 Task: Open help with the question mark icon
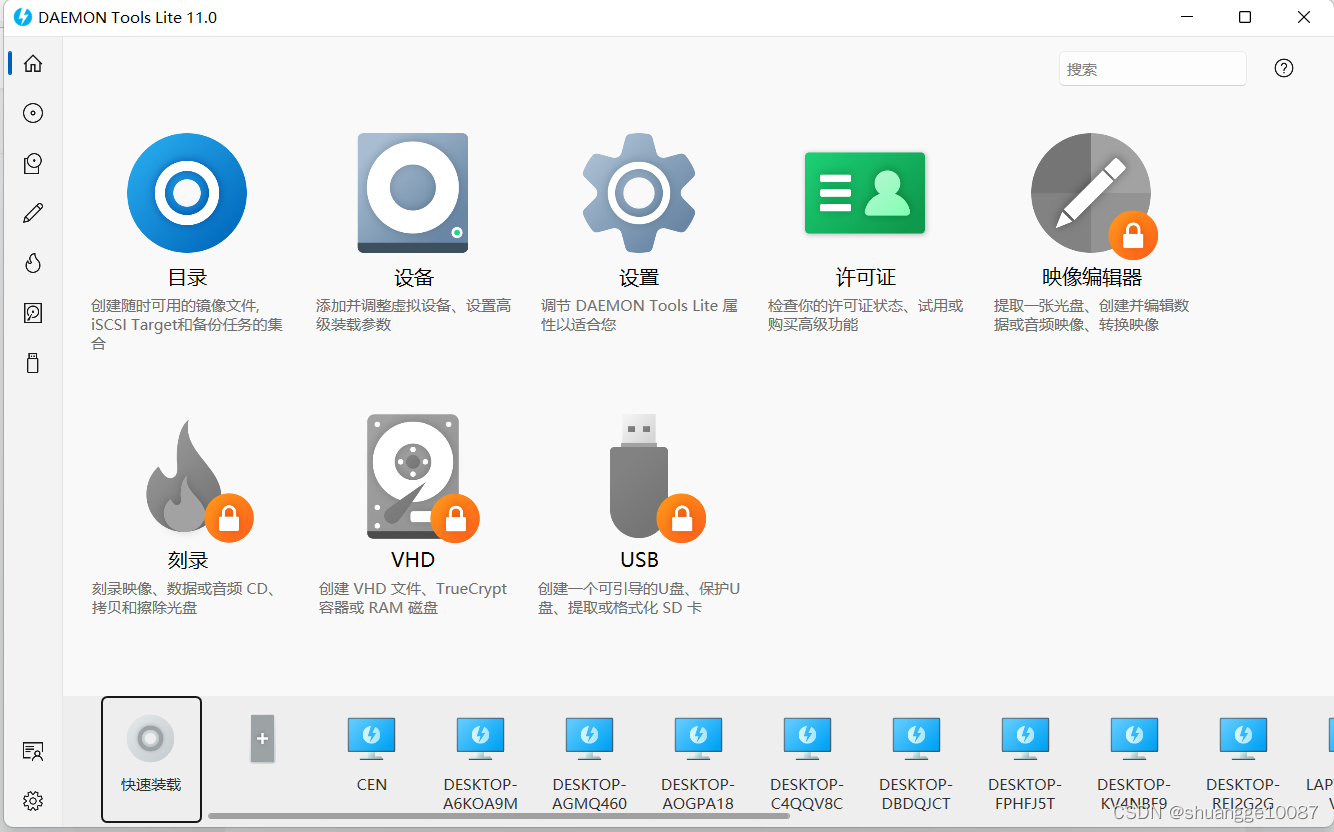click(1284, 68)
